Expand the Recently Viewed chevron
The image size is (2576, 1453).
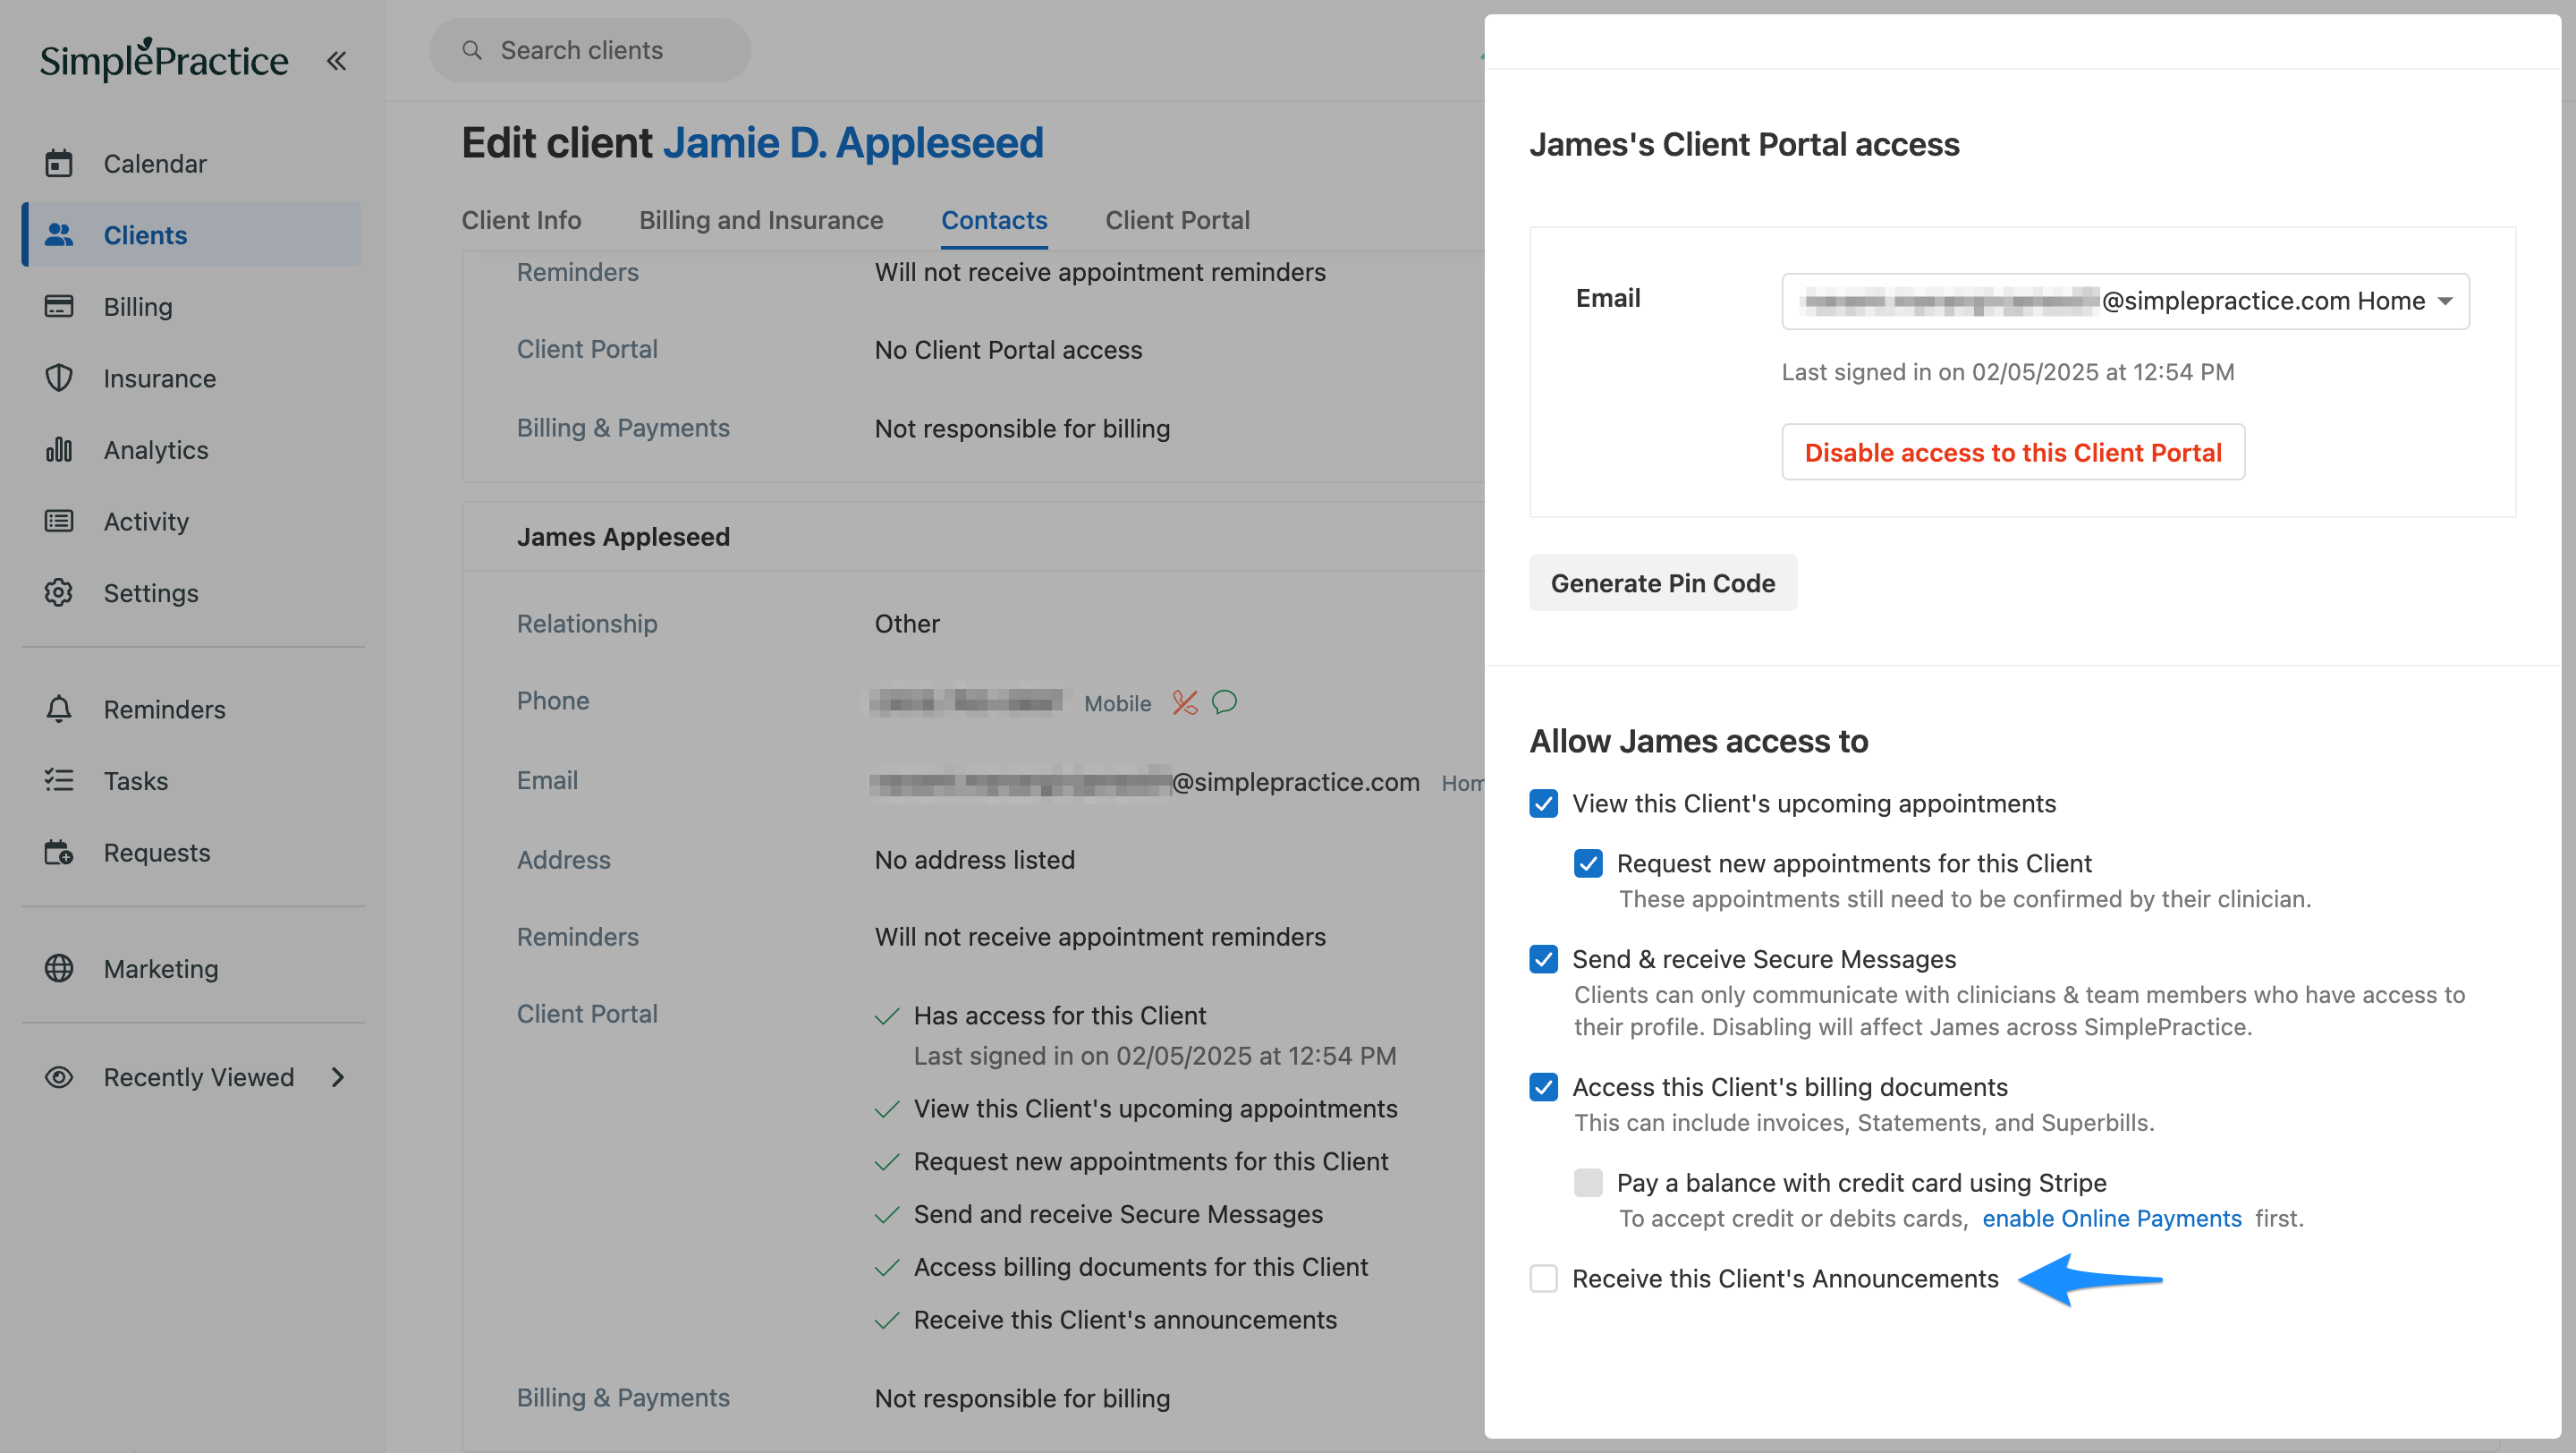tap(338, 1077)
